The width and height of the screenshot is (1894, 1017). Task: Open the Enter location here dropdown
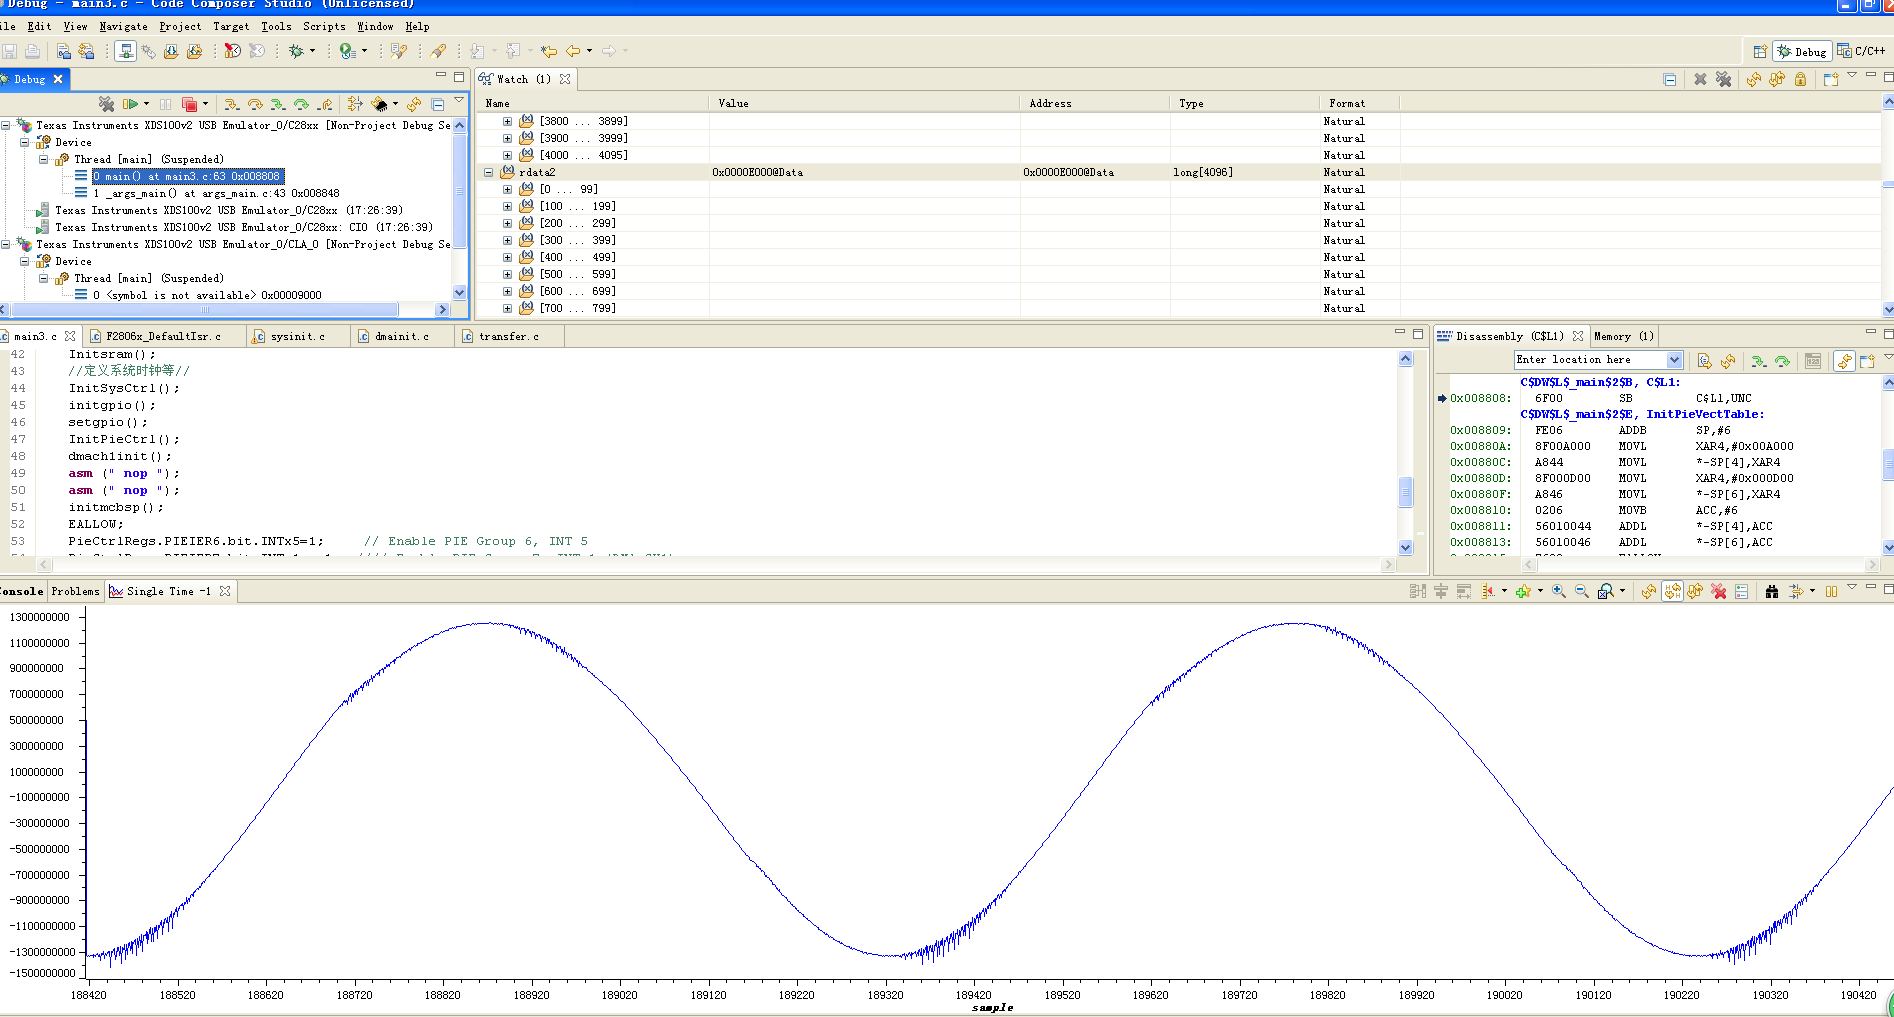(x=1674, y=360)
